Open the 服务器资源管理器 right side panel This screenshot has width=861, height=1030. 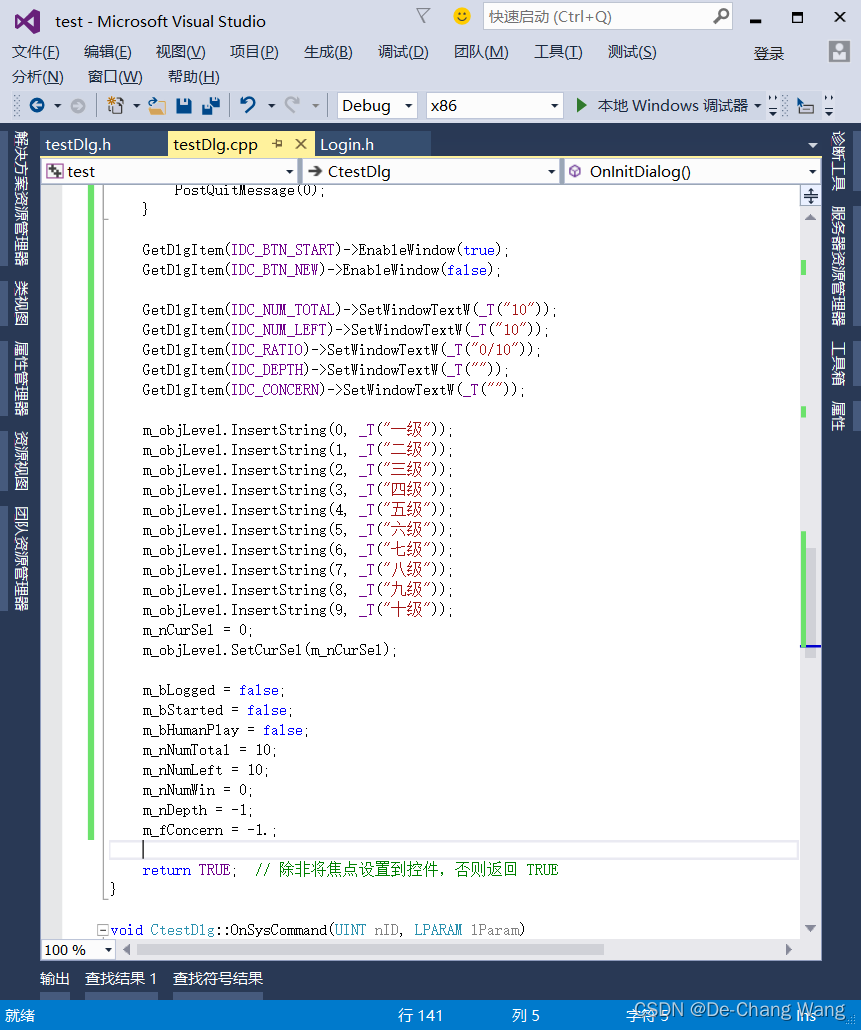coord(838,266)
